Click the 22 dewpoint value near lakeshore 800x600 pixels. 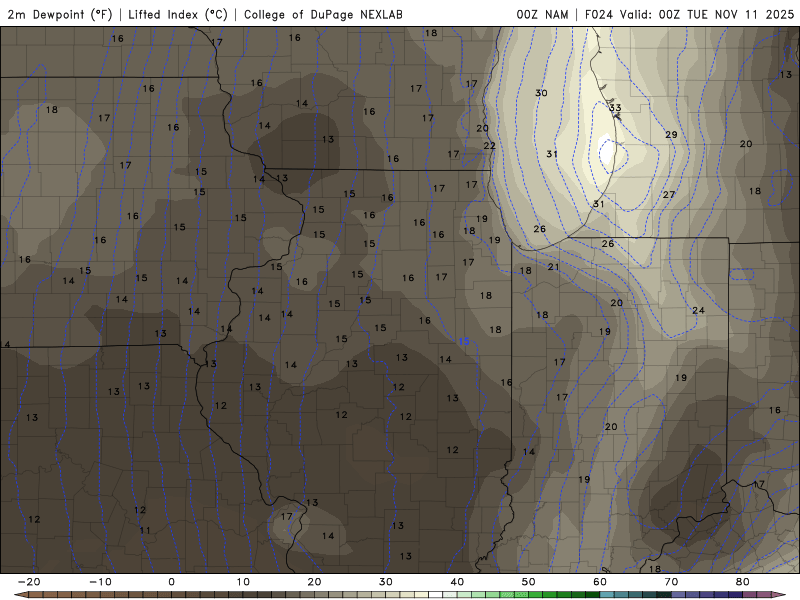490,145
